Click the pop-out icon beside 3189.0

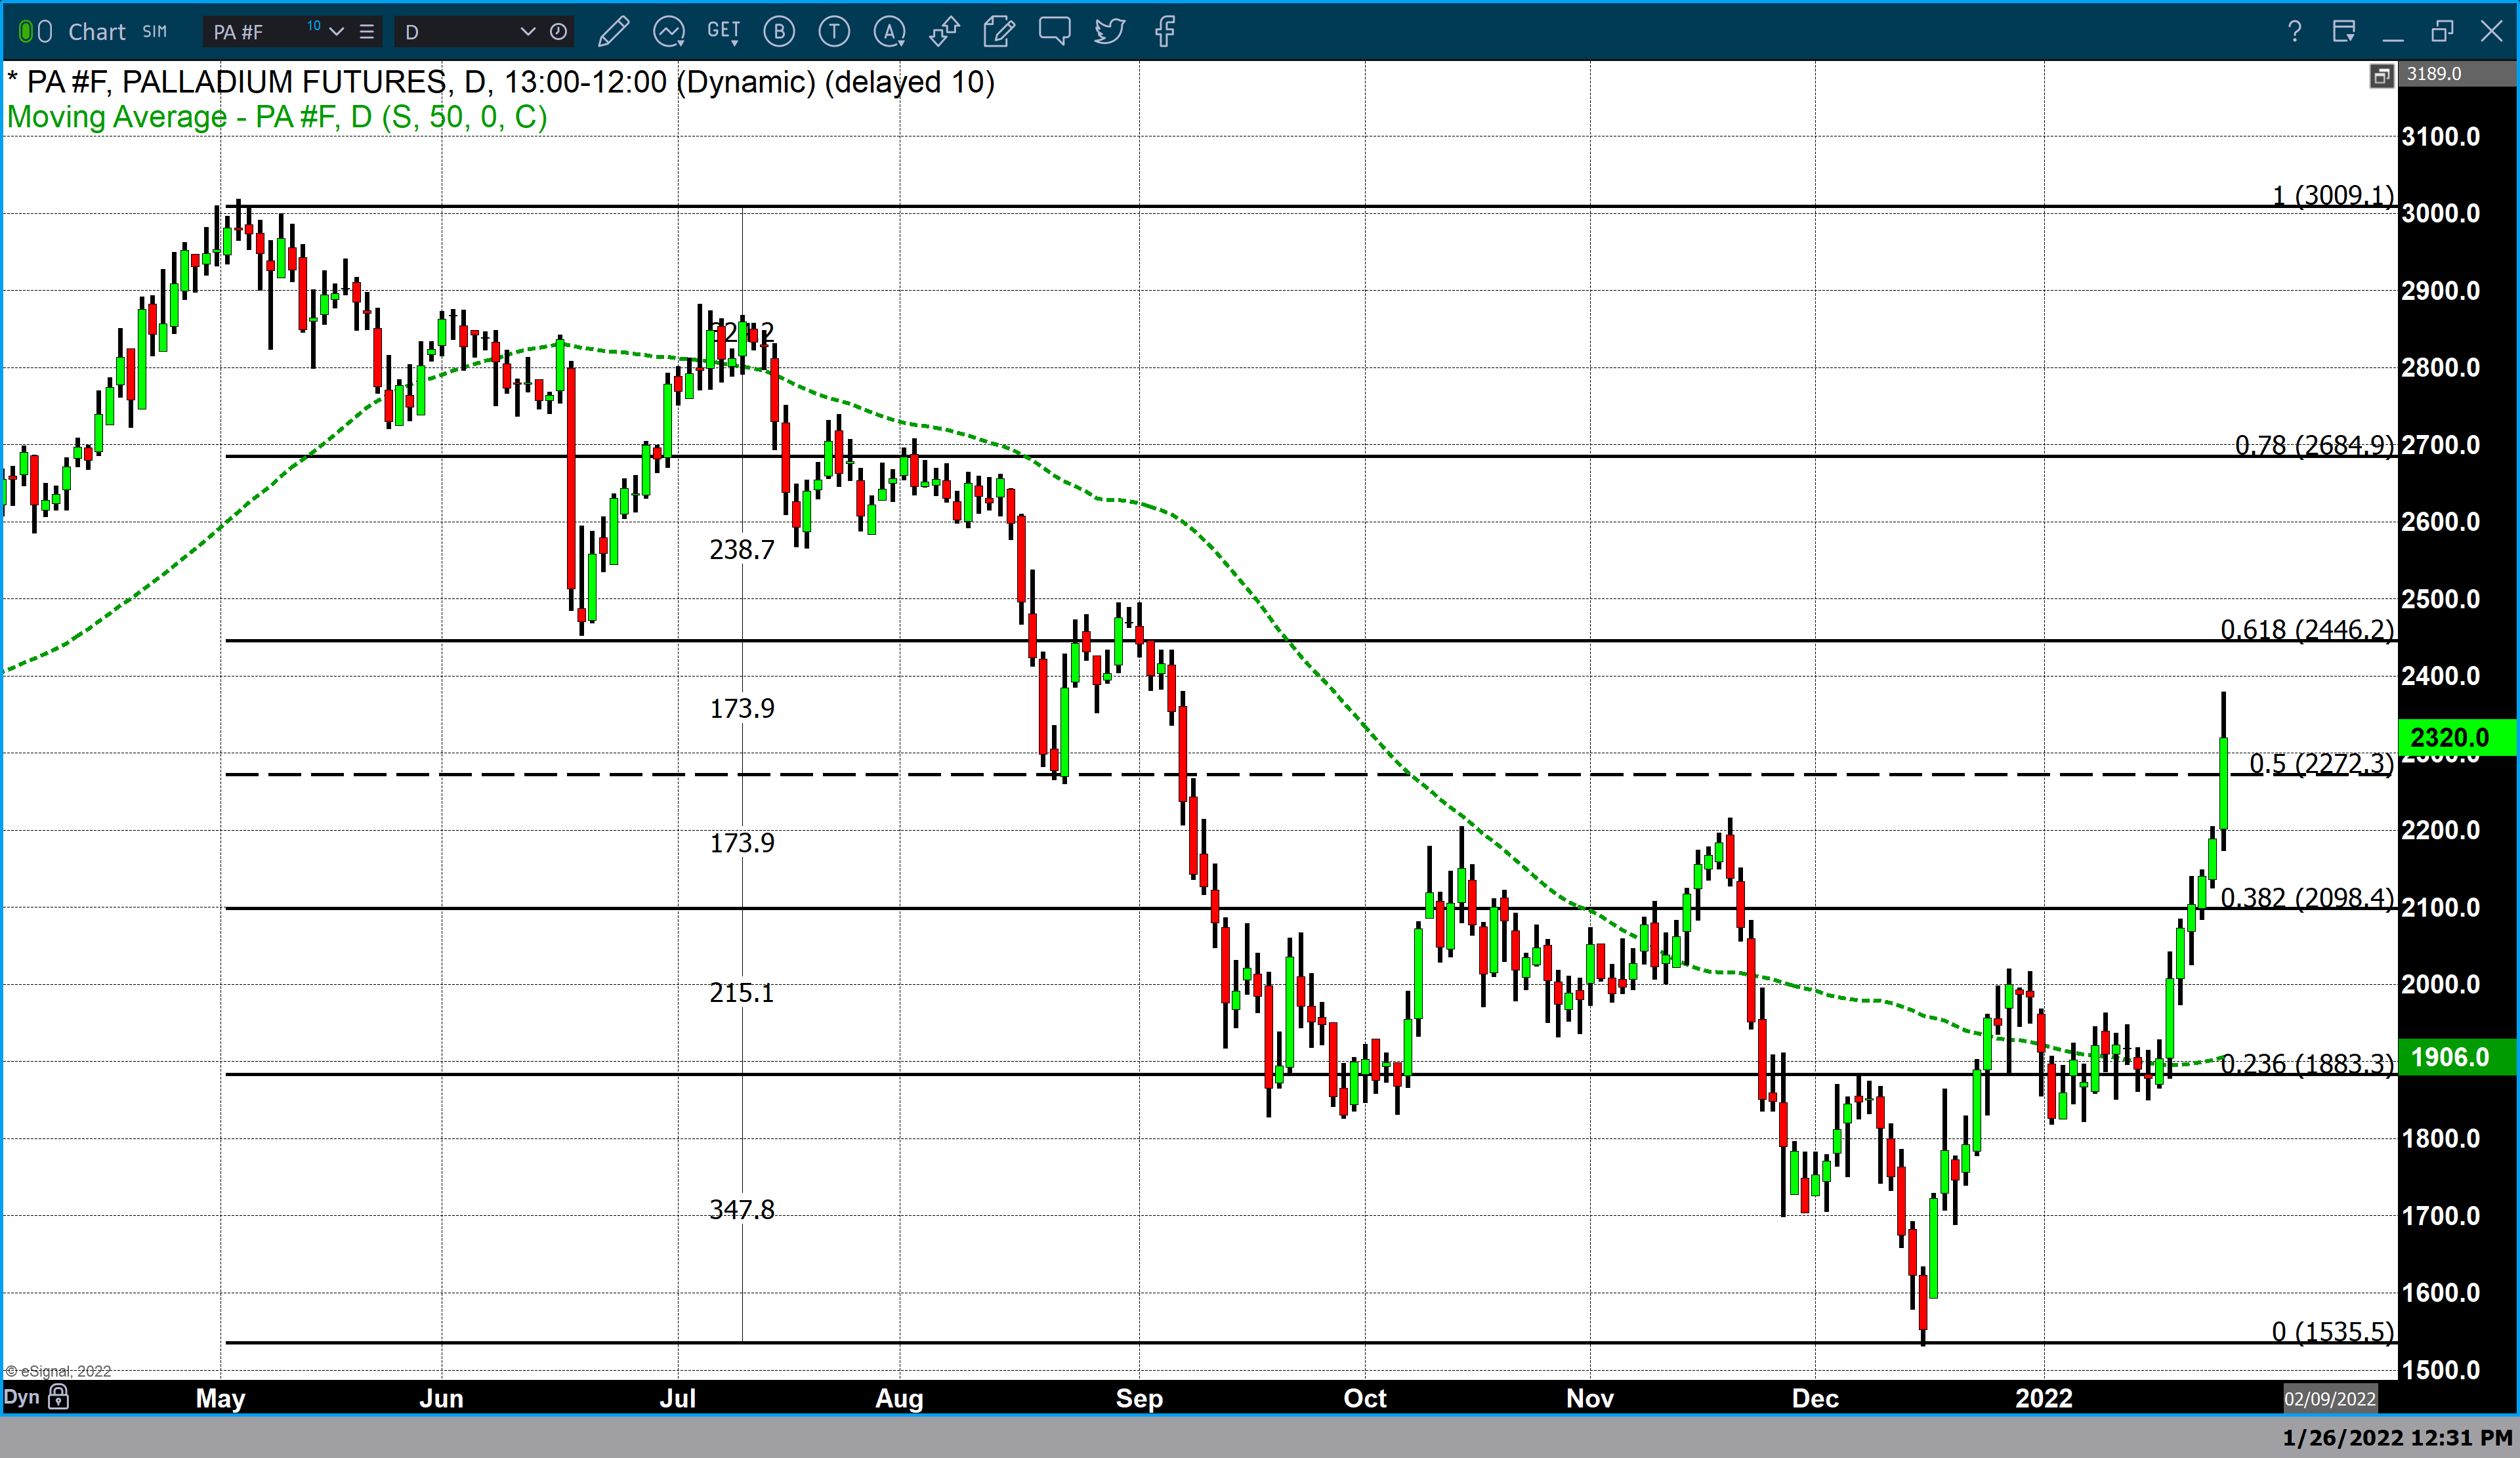pos(2382,75)
